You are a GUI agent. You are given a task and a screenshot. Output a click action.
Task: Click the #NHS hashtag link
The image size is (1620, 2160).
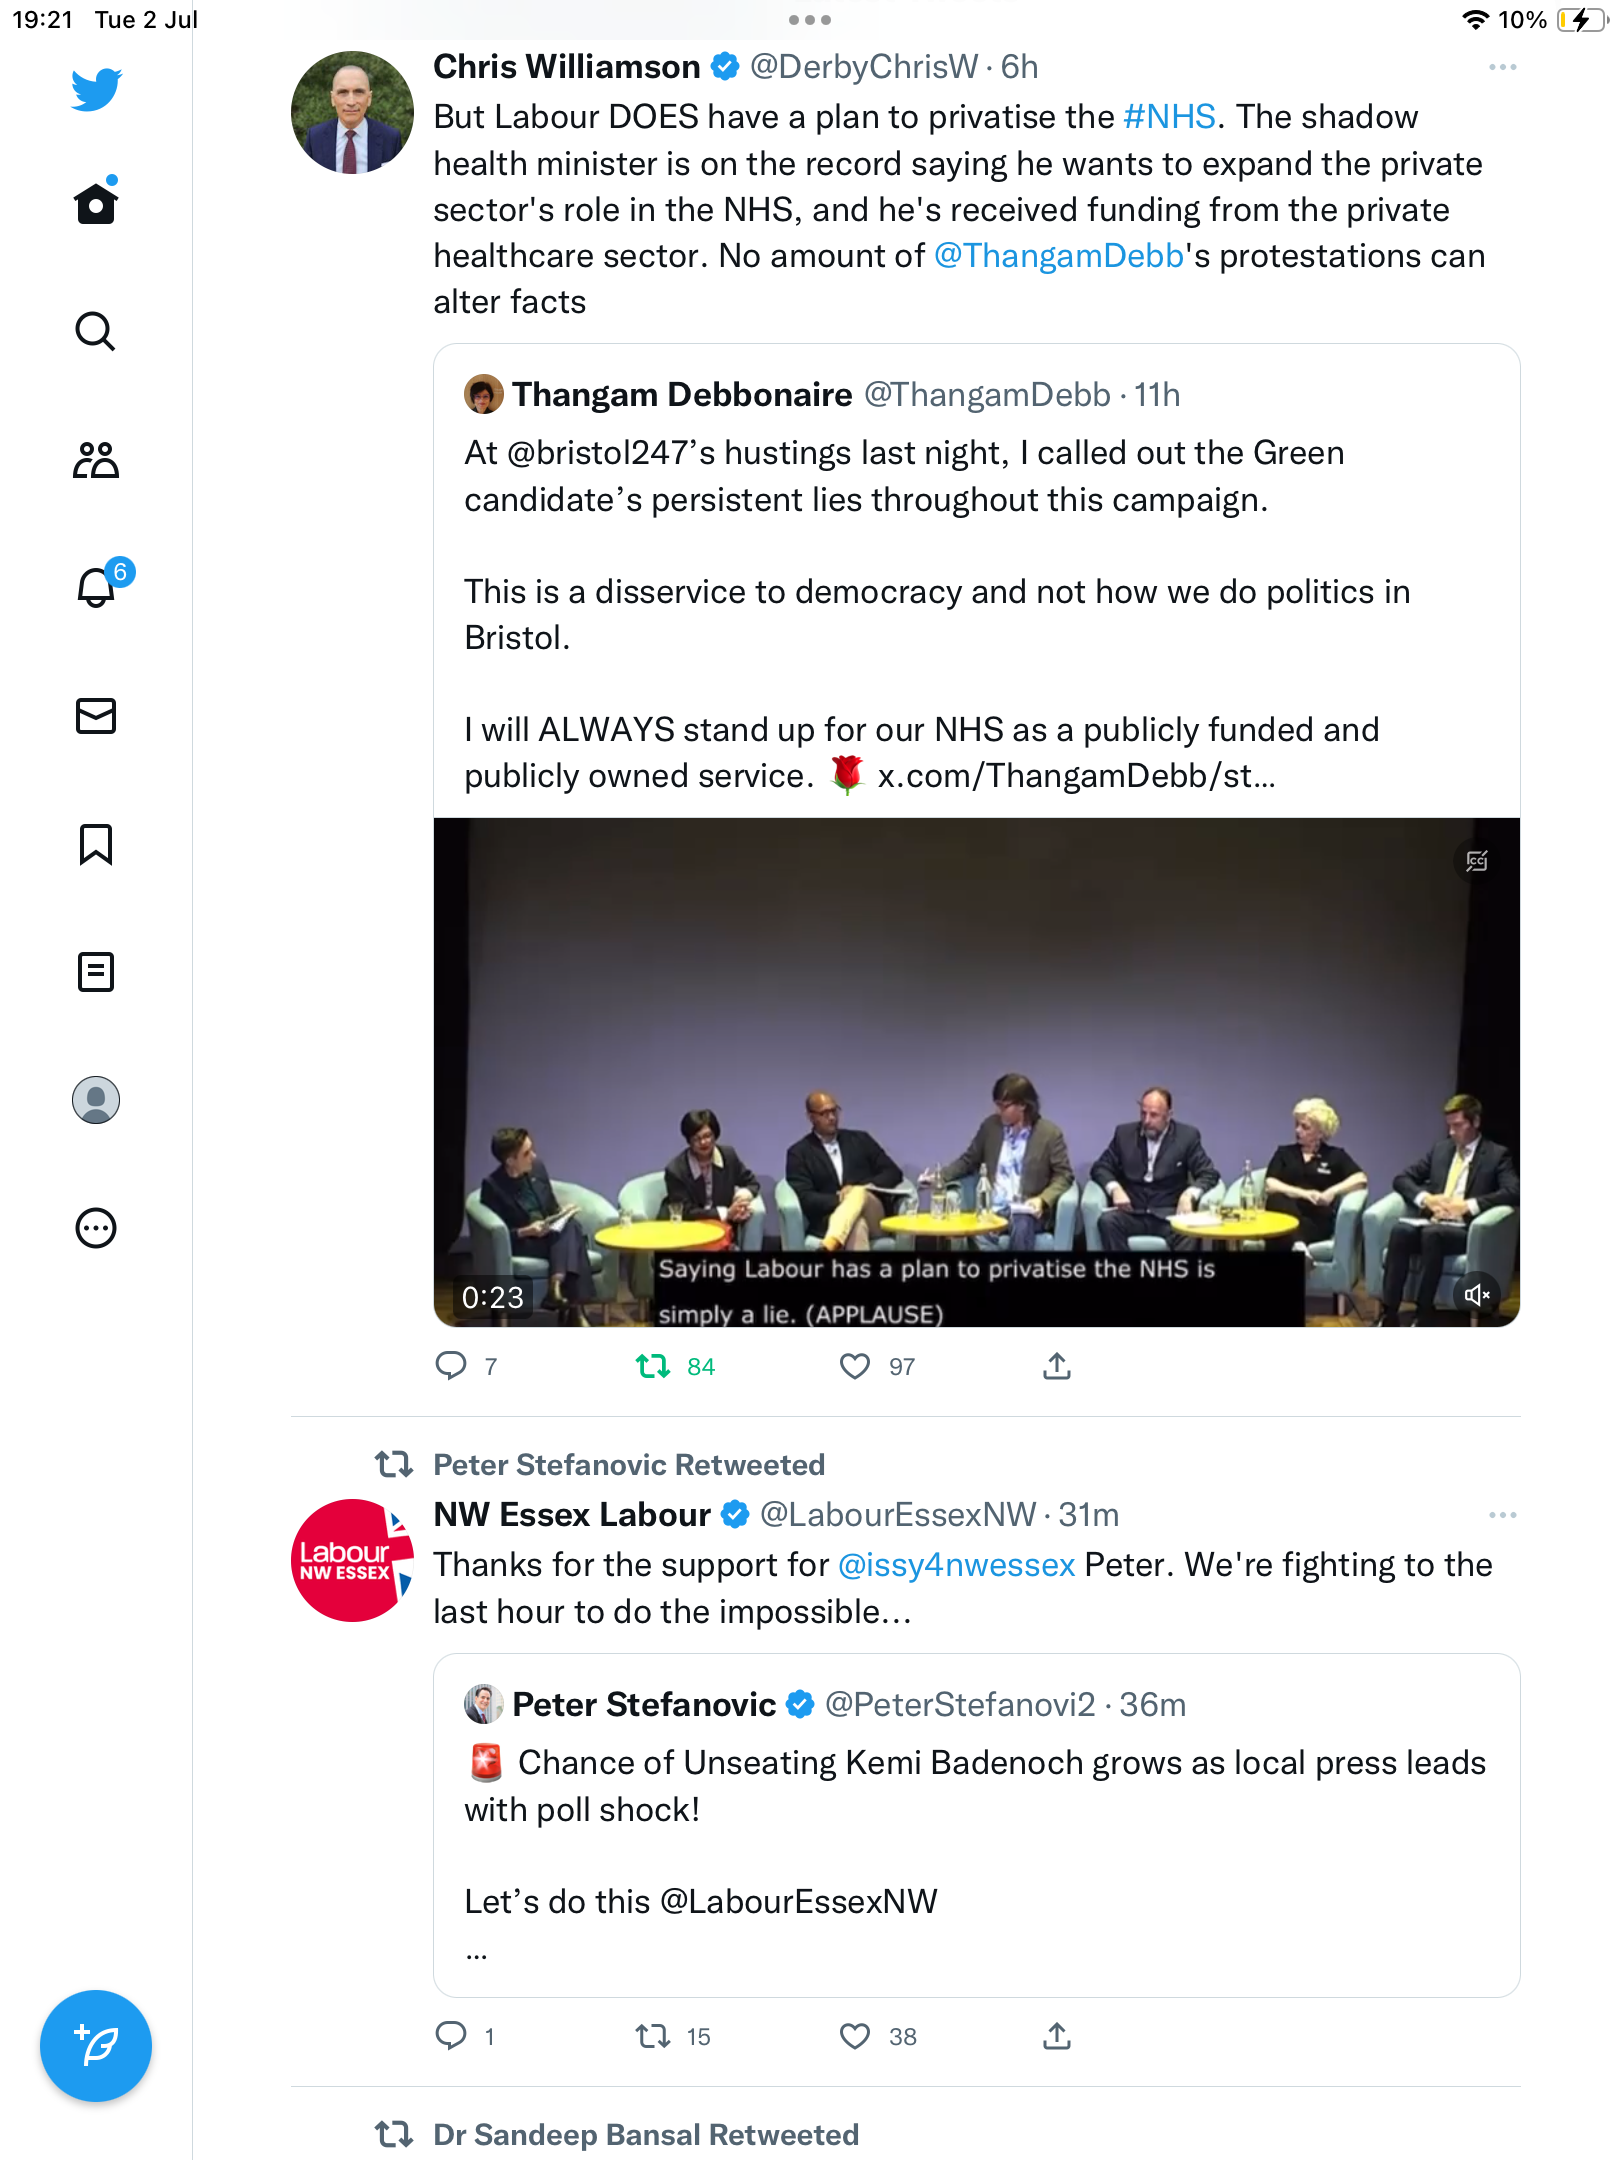(x=1169, y=117)
